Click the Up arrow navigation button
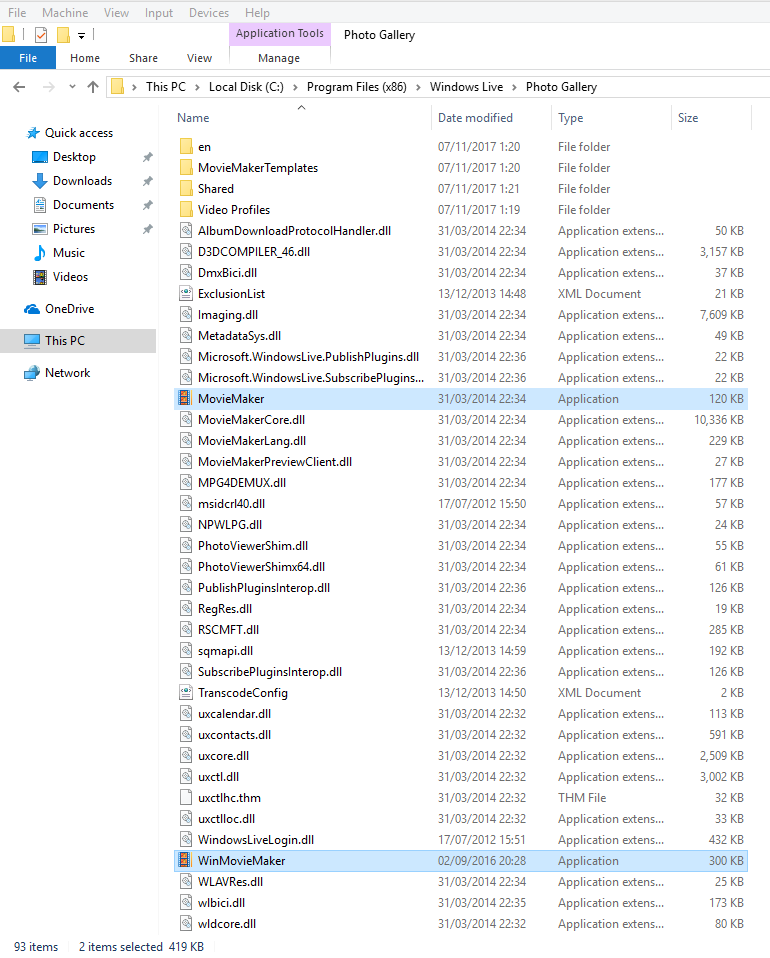The image size is (770, 958). [93, 87]
